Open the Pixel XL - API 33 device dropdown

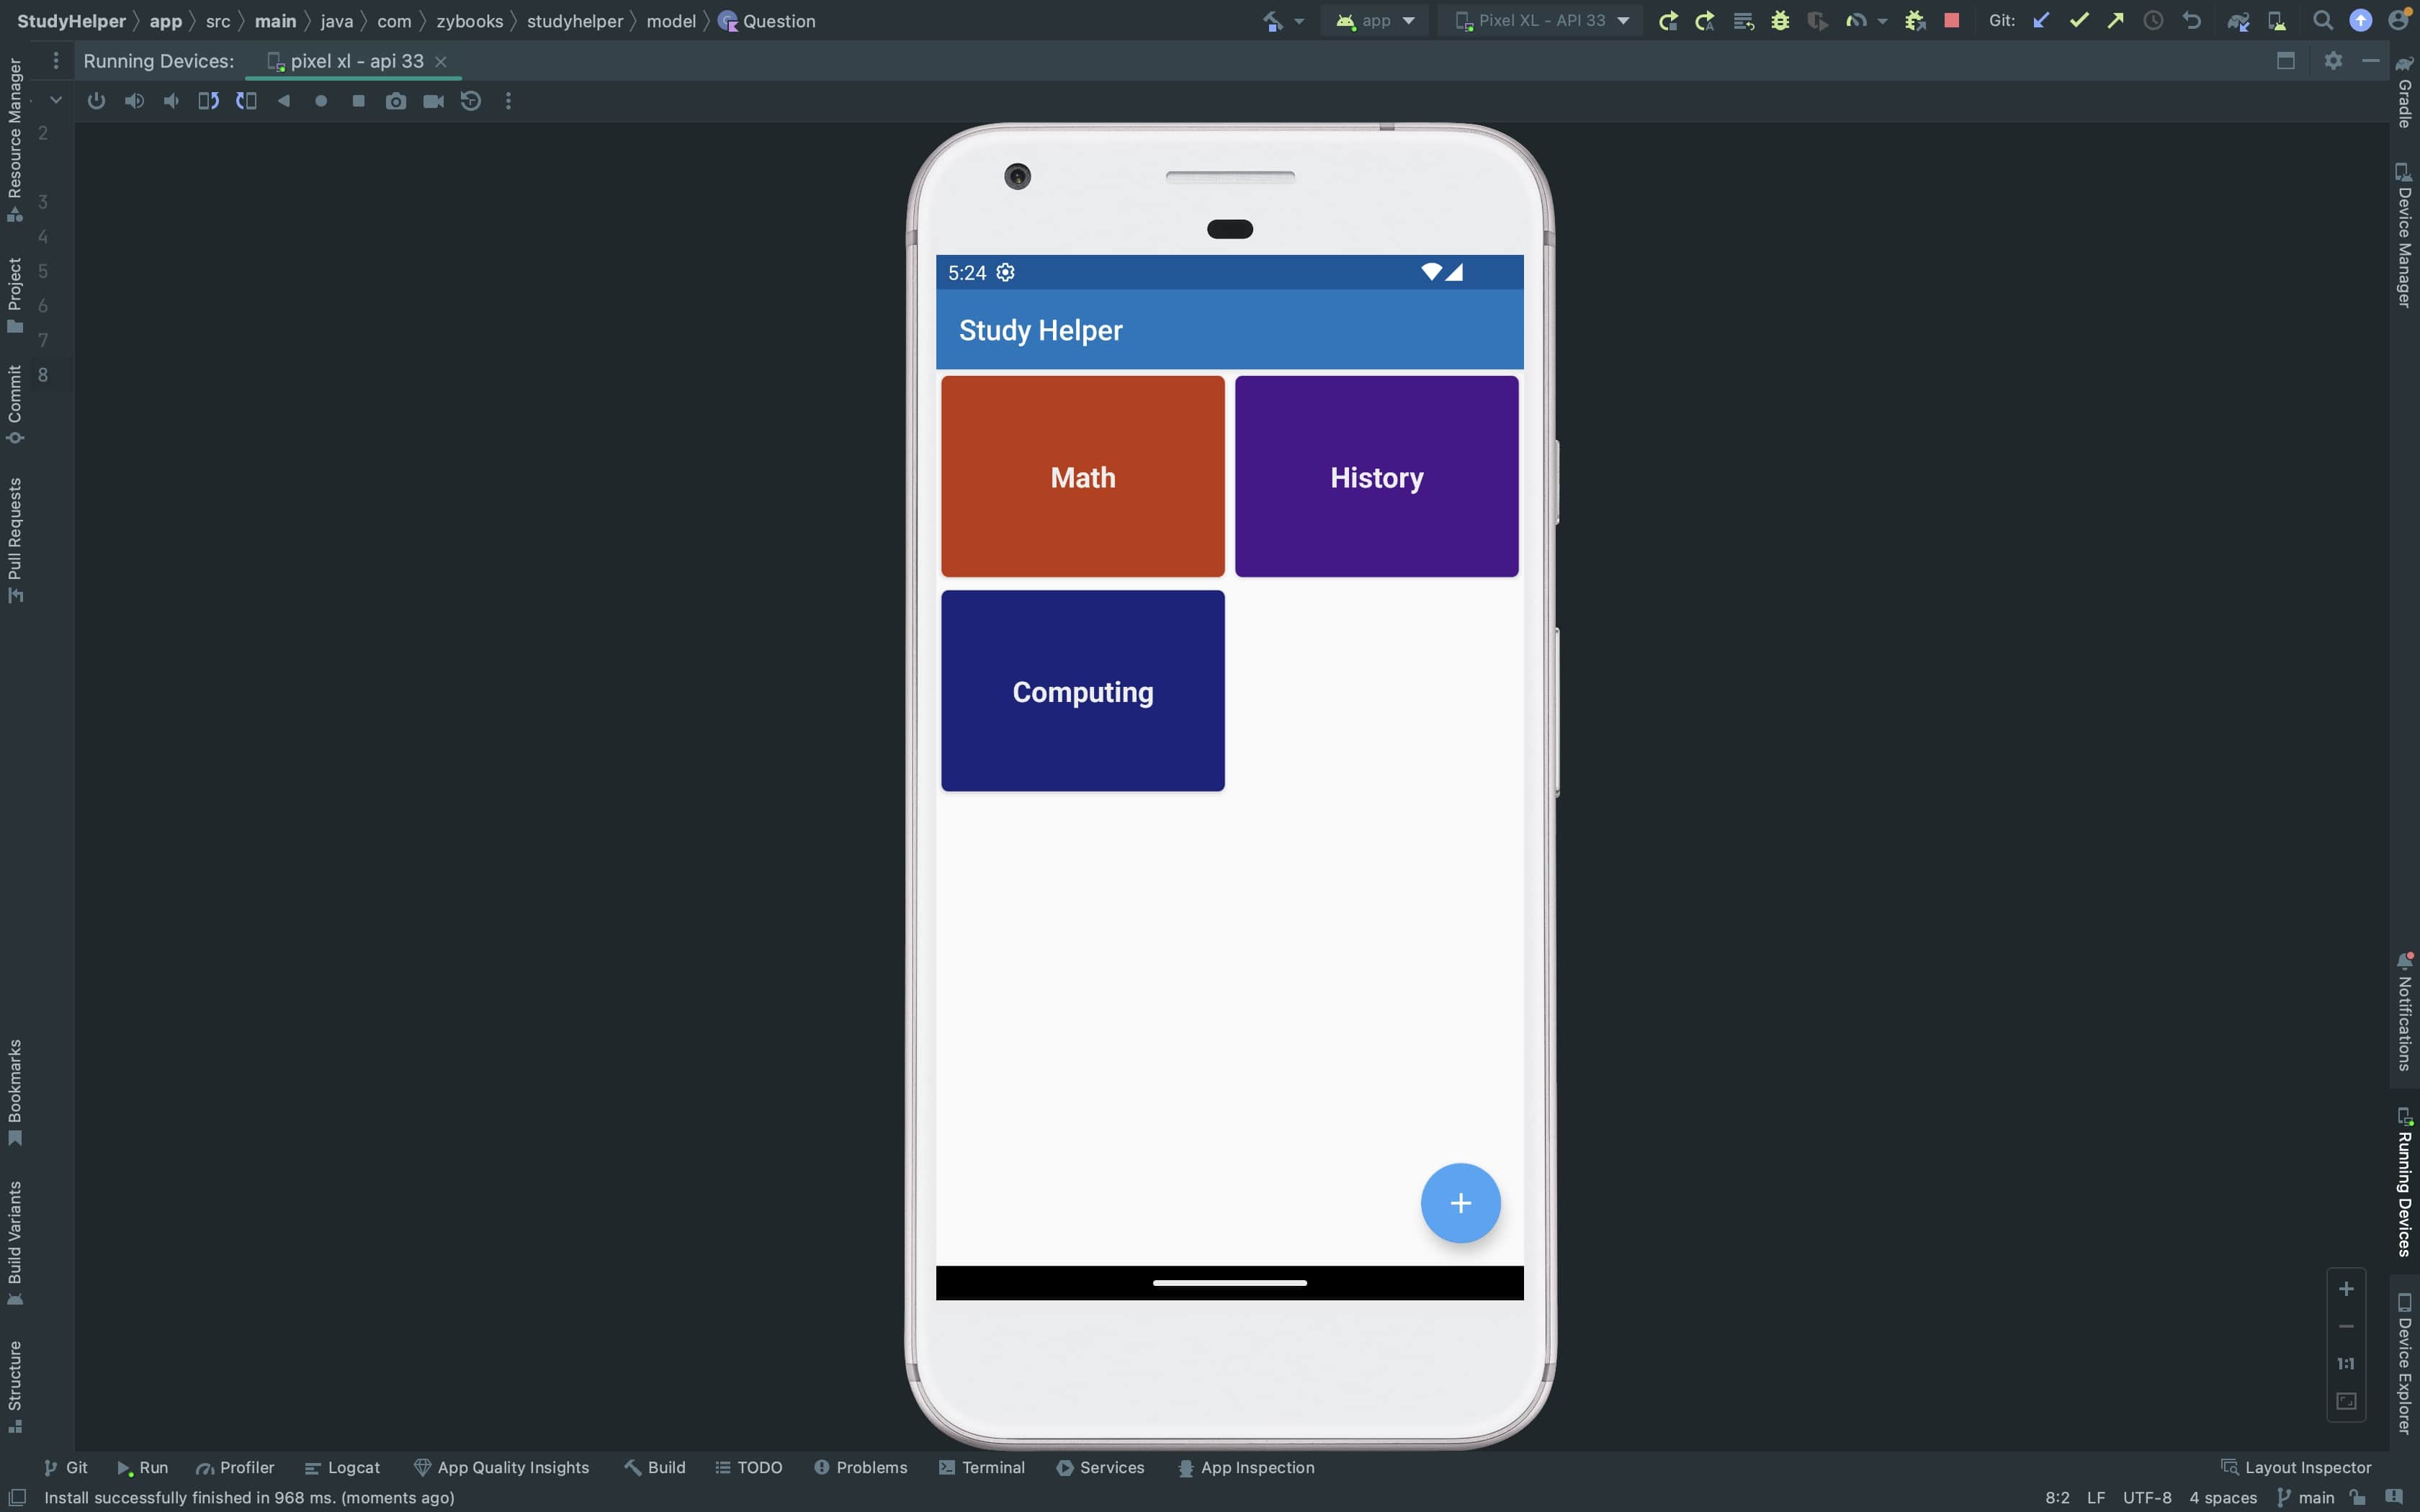click(x=1541, y=21)
